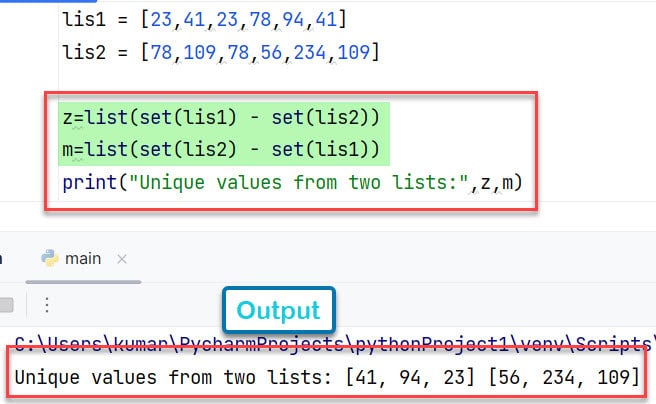Click the stop button in run toolbar
This screenshot has width=656, height=404.
point(6,305)
